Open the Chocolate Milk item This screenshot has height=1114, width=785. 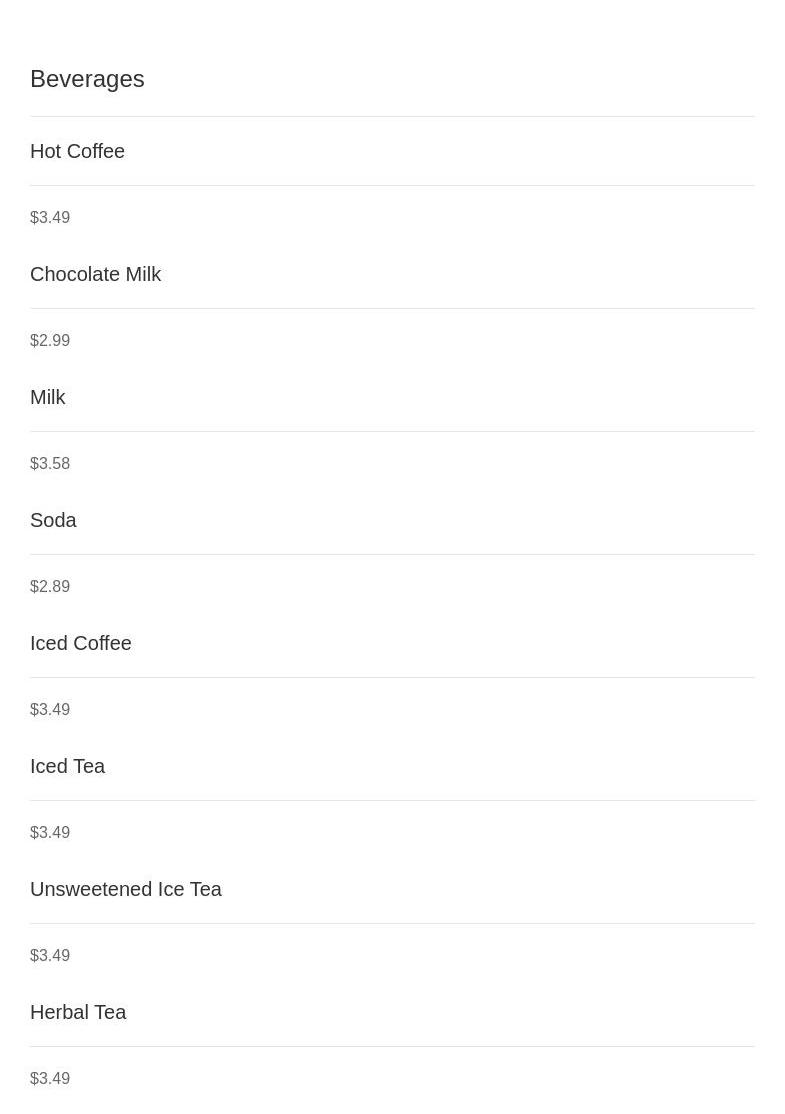pyautogui.click(x=96, y=274)
